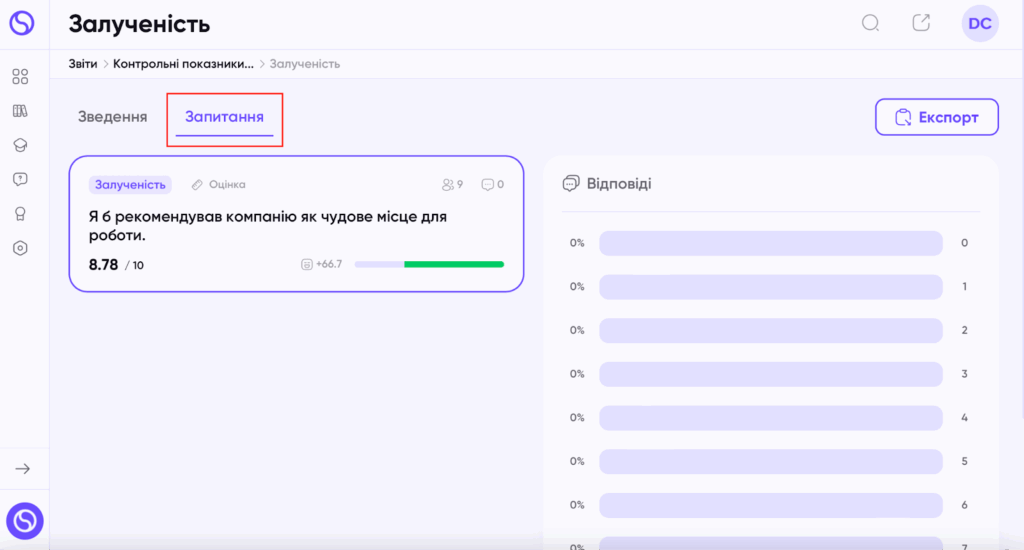
Task: Click the search magnifier icon
Action: [871, 24]
